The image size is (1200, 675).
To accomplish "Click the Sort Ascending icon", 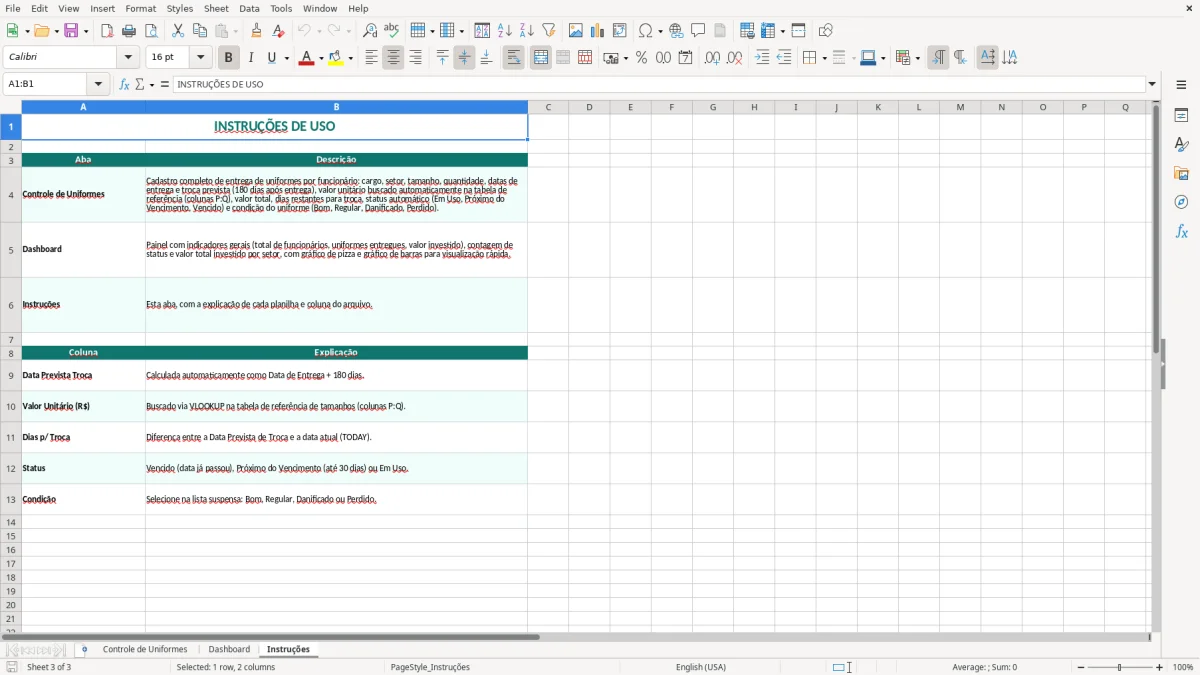I will [504, 31].
